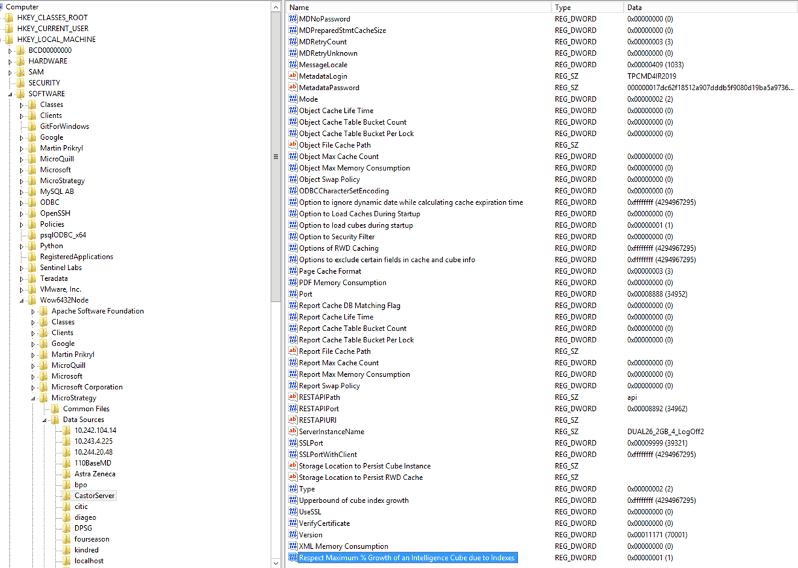This screenshot has width=798, height=568.
Task: Click the Port DWORD value icon
Action: [292, 294]
